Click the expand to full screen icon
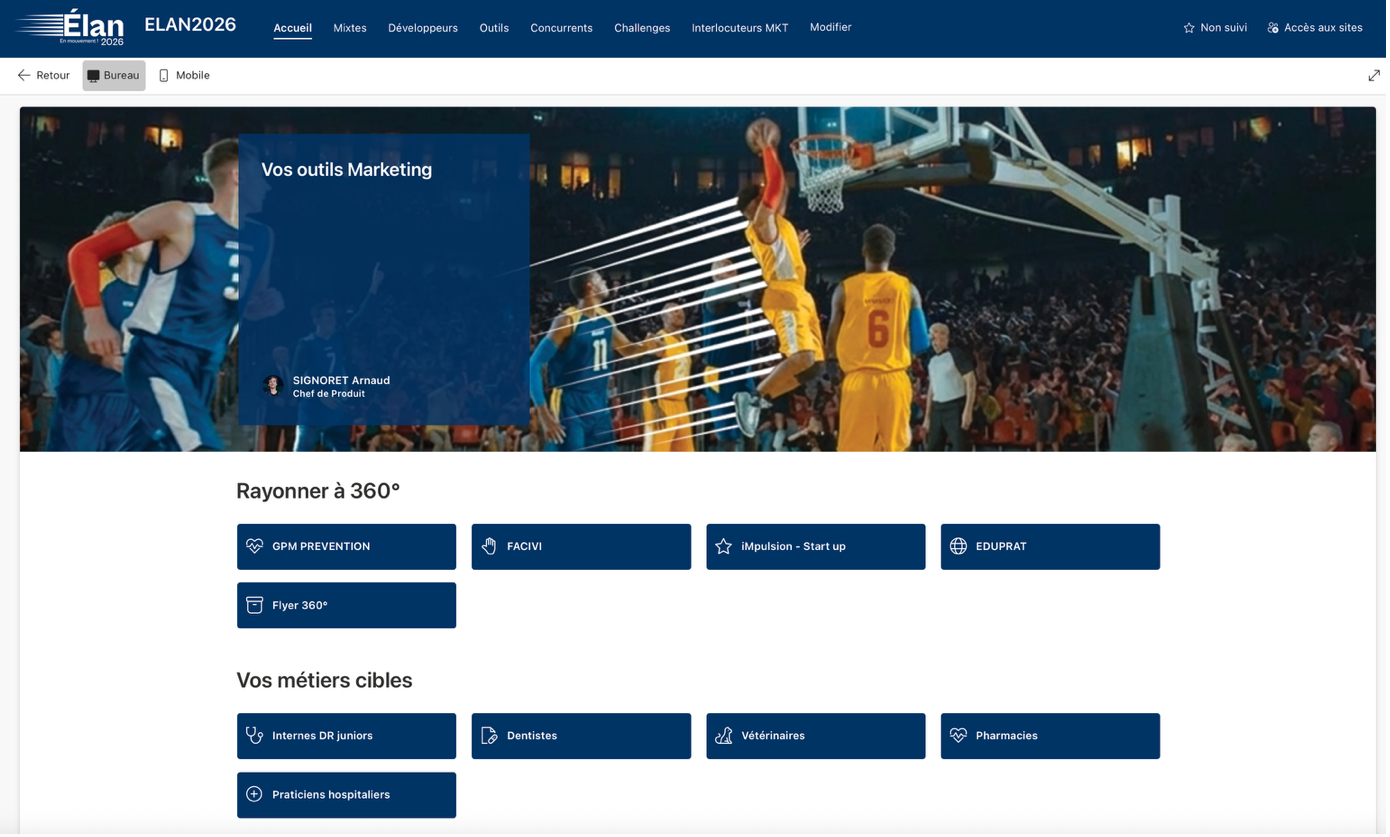 (1374, 76)
